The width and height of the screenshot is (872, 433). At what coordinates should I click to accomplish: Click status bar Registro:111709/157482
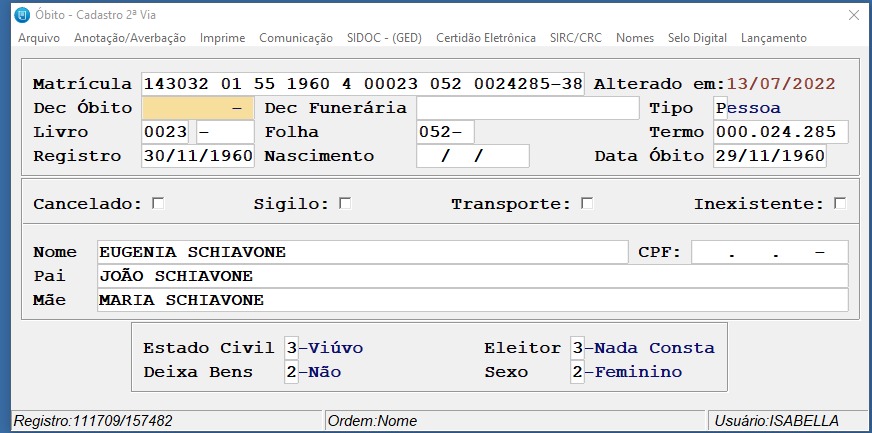167,421
